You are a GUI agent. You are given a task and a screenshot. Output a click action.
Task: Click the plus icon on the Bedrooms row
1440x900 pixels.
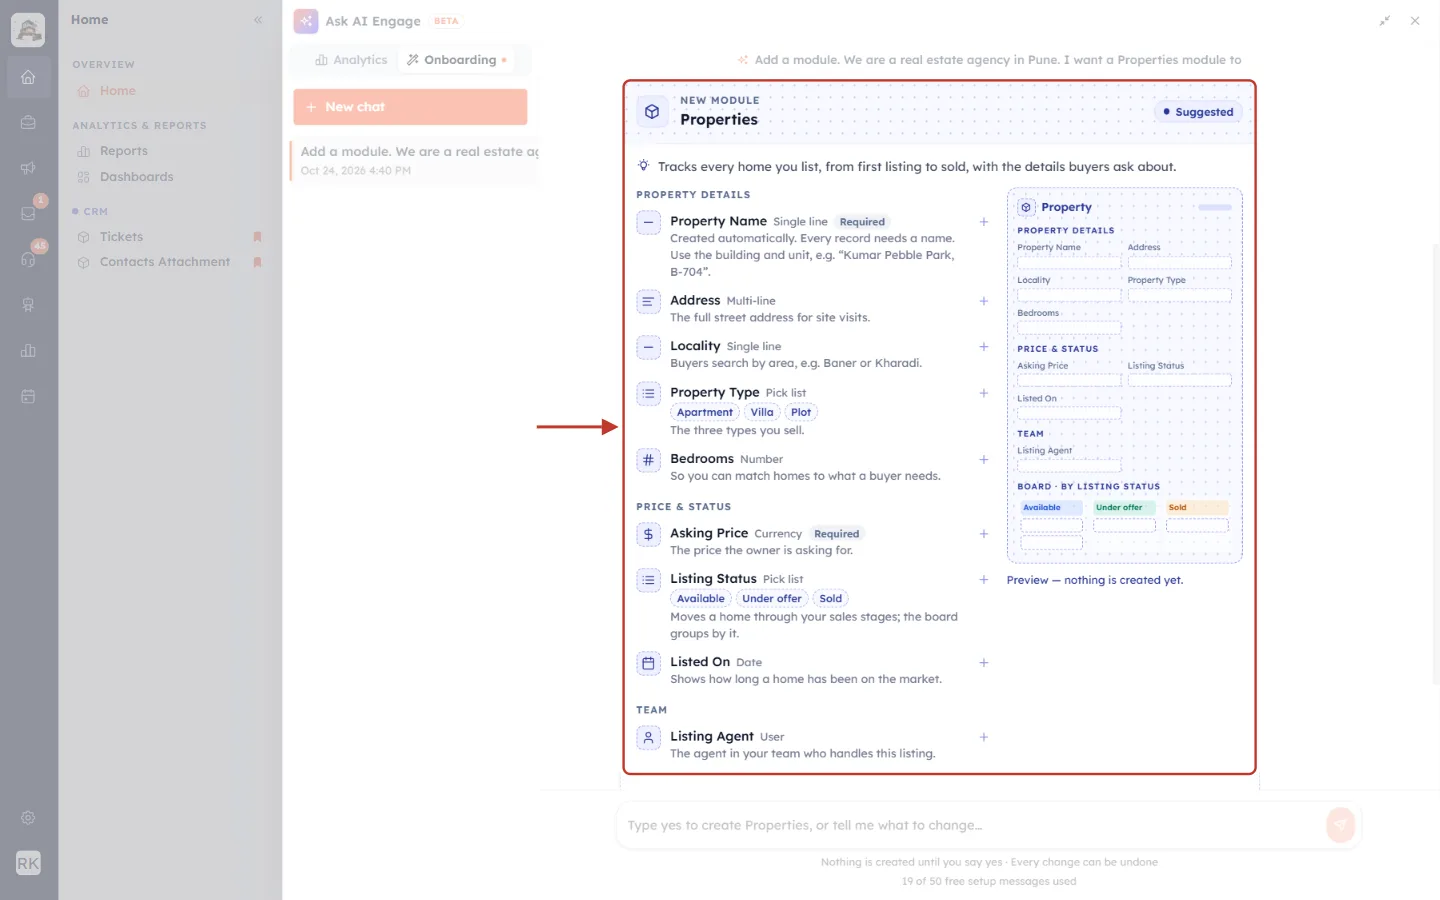point(984,460)
